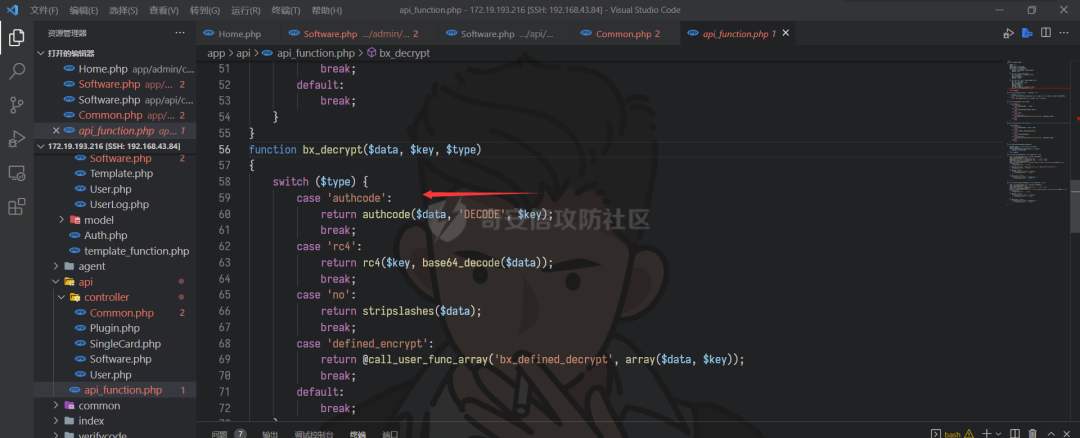1080x438 pixels.
Task: Open the Source Control view
Action: click(17, 105)
